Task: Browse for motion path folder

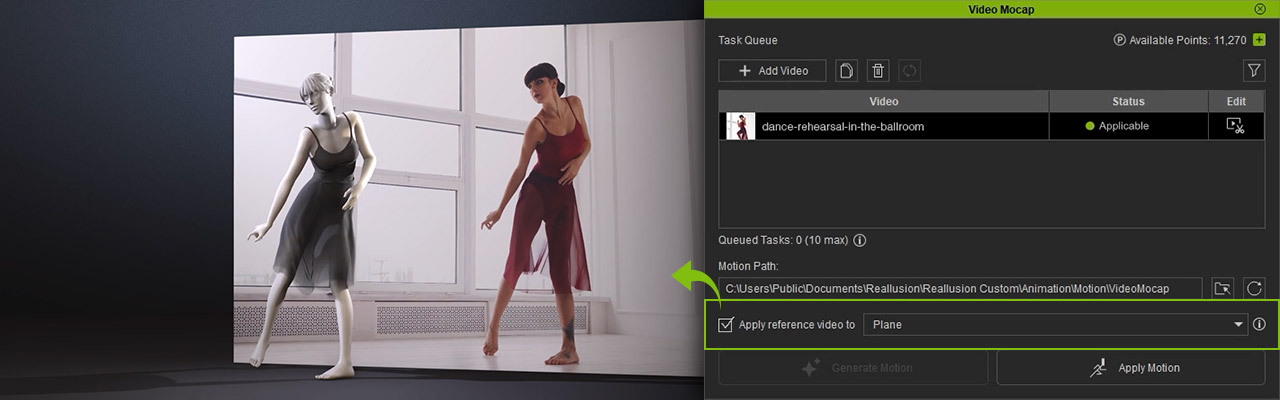Action: pos(1222,289)
